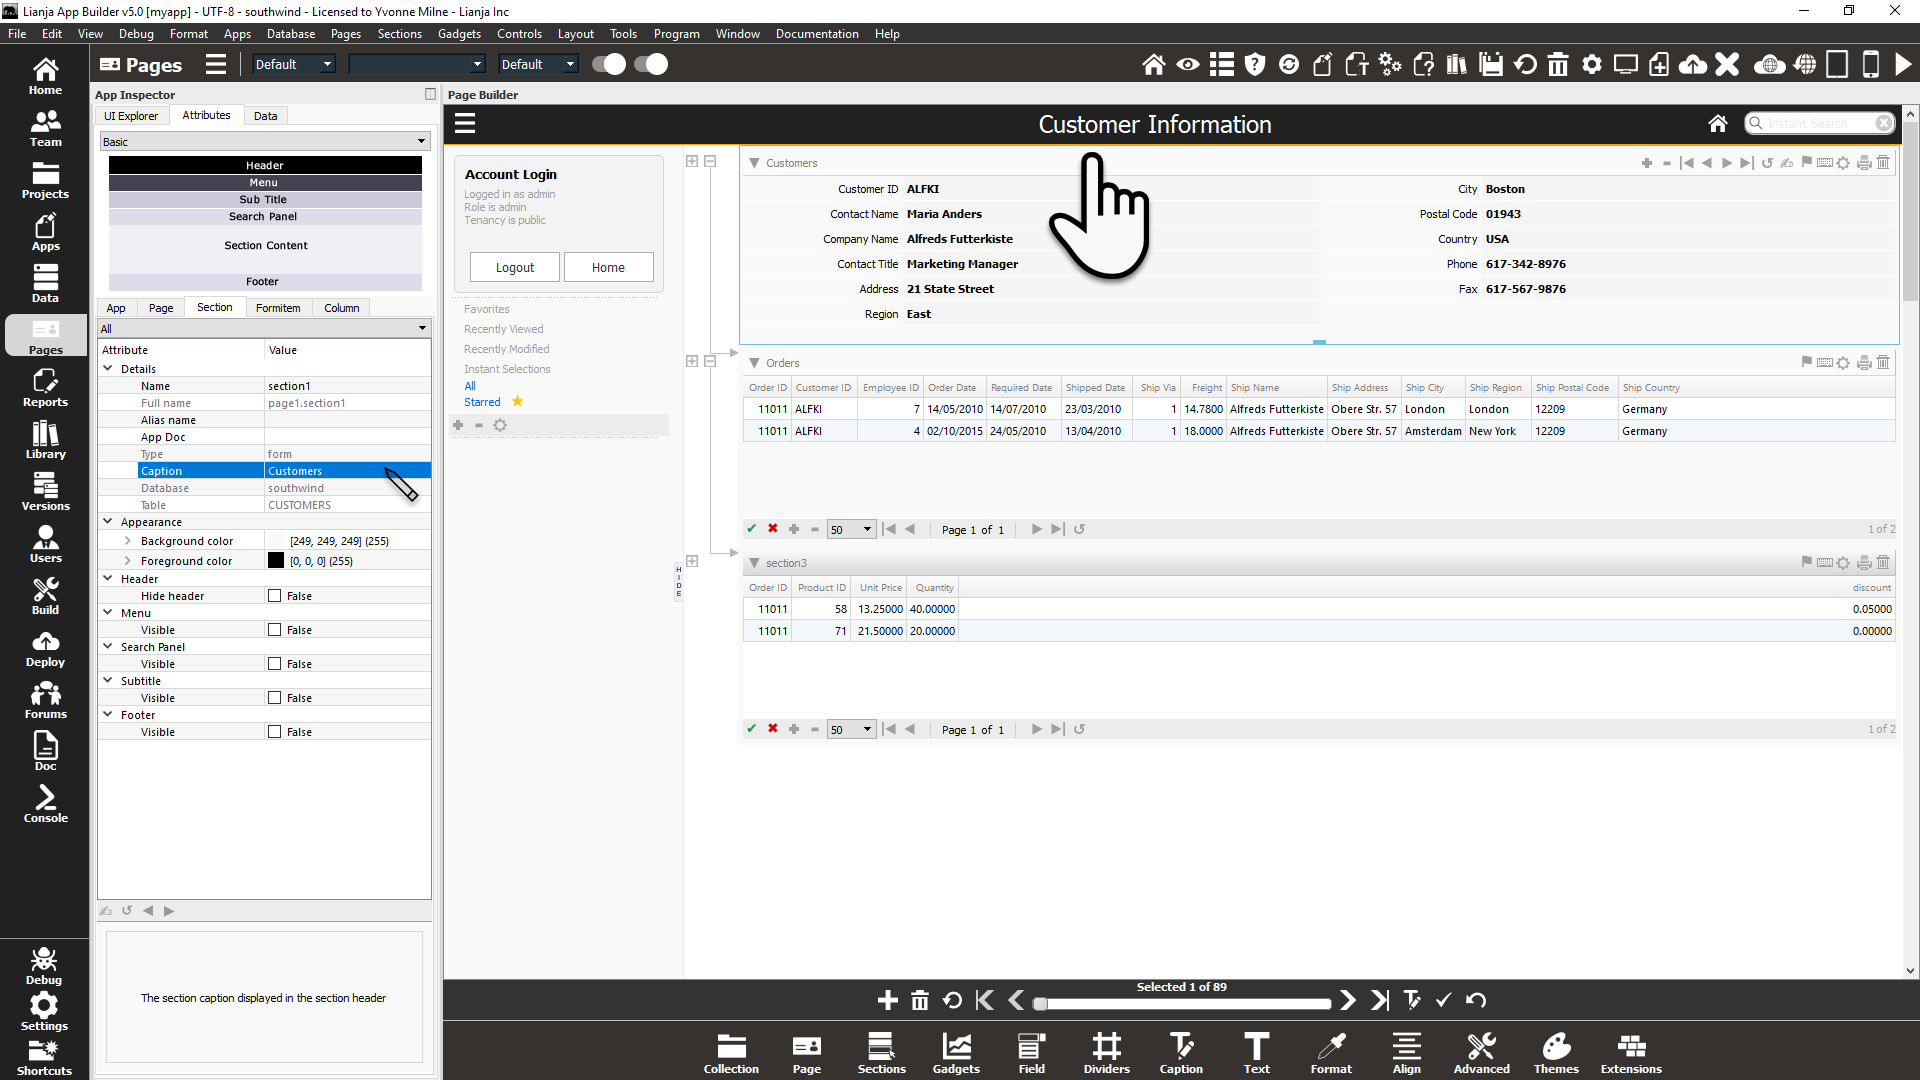Screen dimensions: 1920x1080
Task: Open the Console workspace
Action: click(x=45, y=803)
